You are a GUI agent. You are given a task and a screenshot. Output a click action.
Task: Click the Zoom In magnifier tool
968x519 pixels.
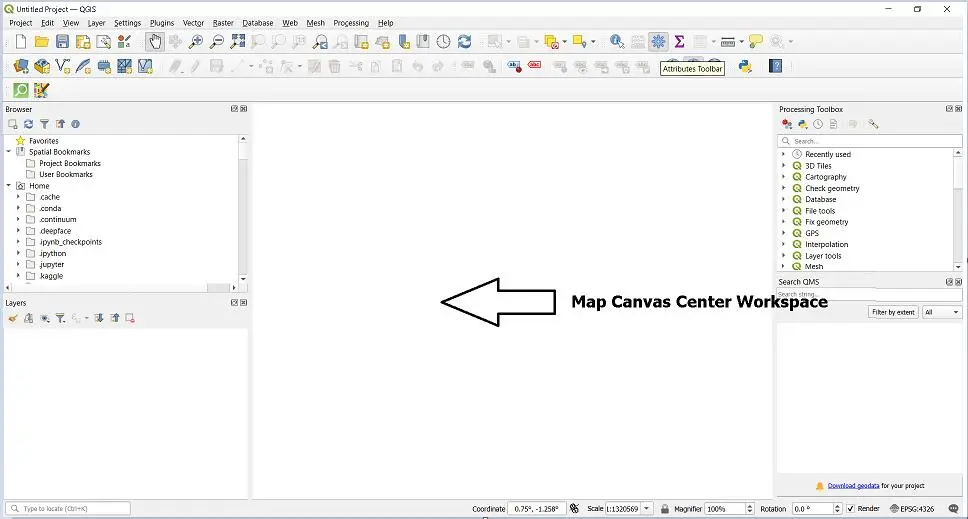click(x=196, y=41)
